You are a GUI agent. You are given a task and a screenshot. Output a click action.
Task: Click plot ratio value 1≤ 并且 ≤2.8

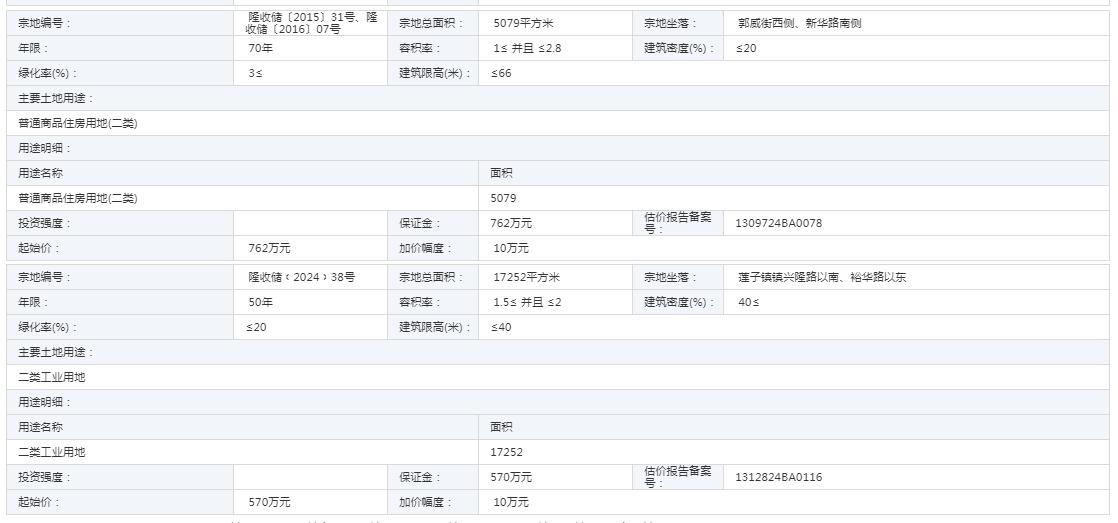(x=526, y=48)
